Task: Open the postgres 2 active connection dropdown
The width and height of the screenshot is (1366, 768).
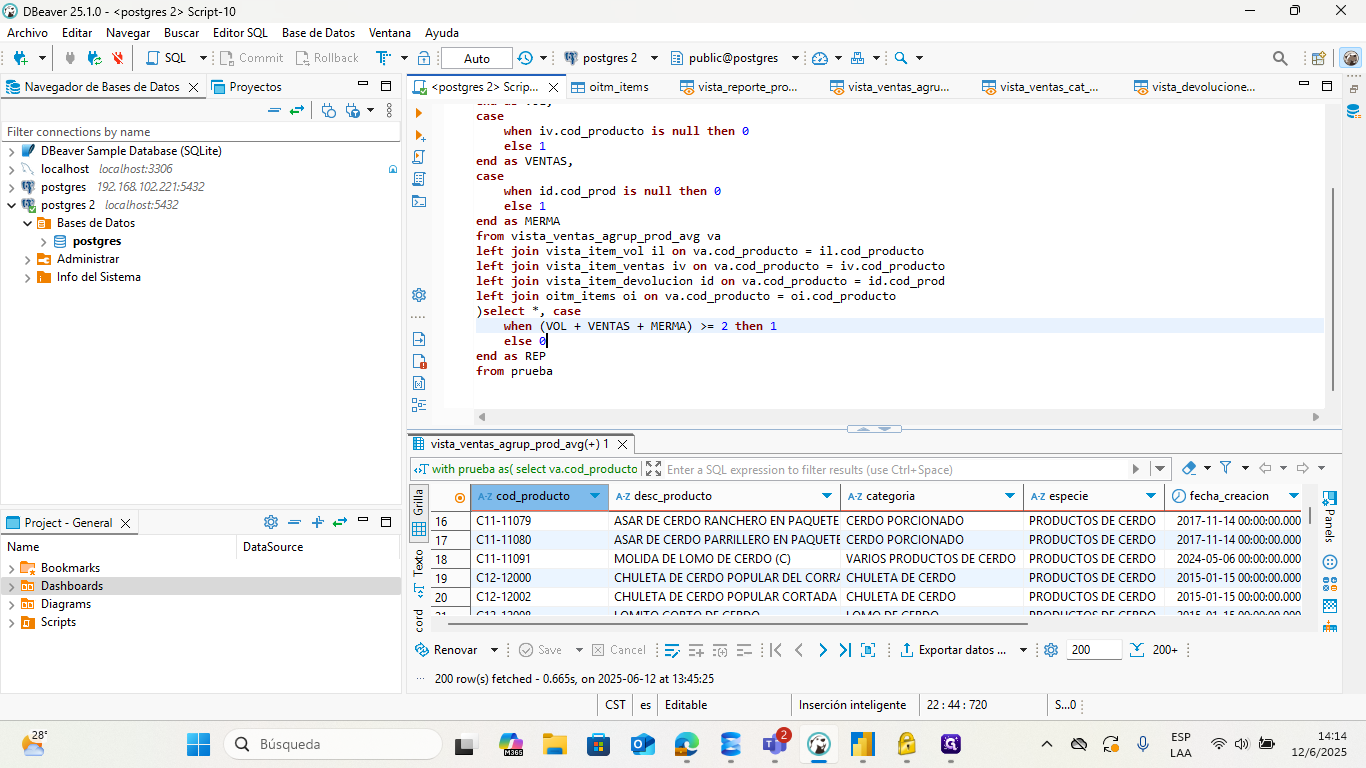Action: point(610,58)
